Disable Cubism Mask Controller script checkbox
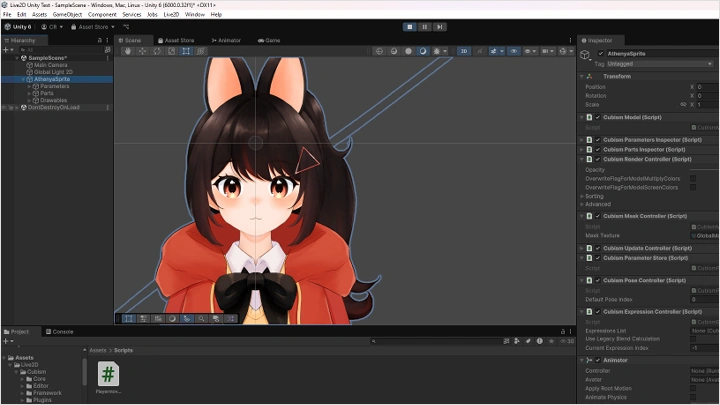The width and height of the screenshot is (720, 405). pos(598,216)
